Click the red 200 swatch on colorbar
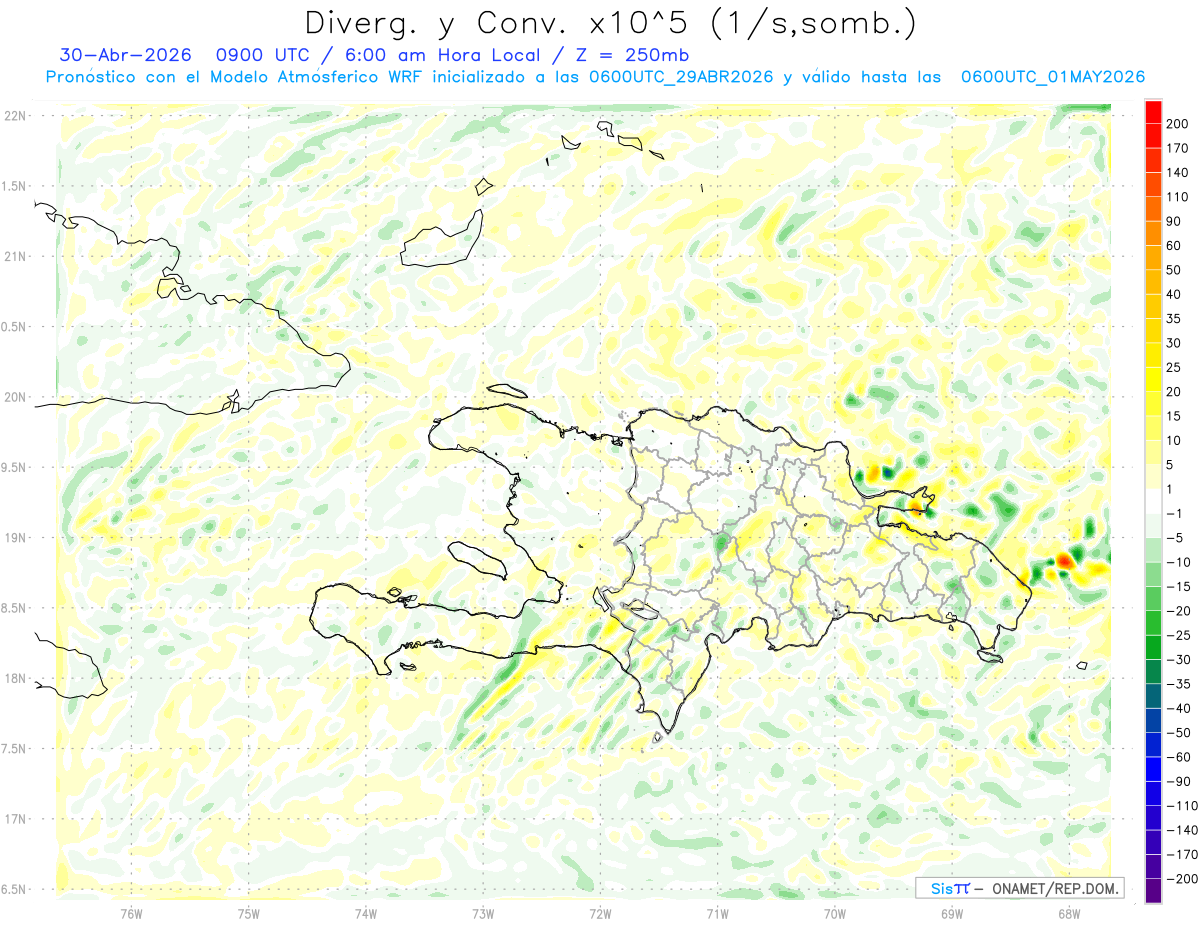This screenshot has height=927, width=1200. pos(1153,112)
